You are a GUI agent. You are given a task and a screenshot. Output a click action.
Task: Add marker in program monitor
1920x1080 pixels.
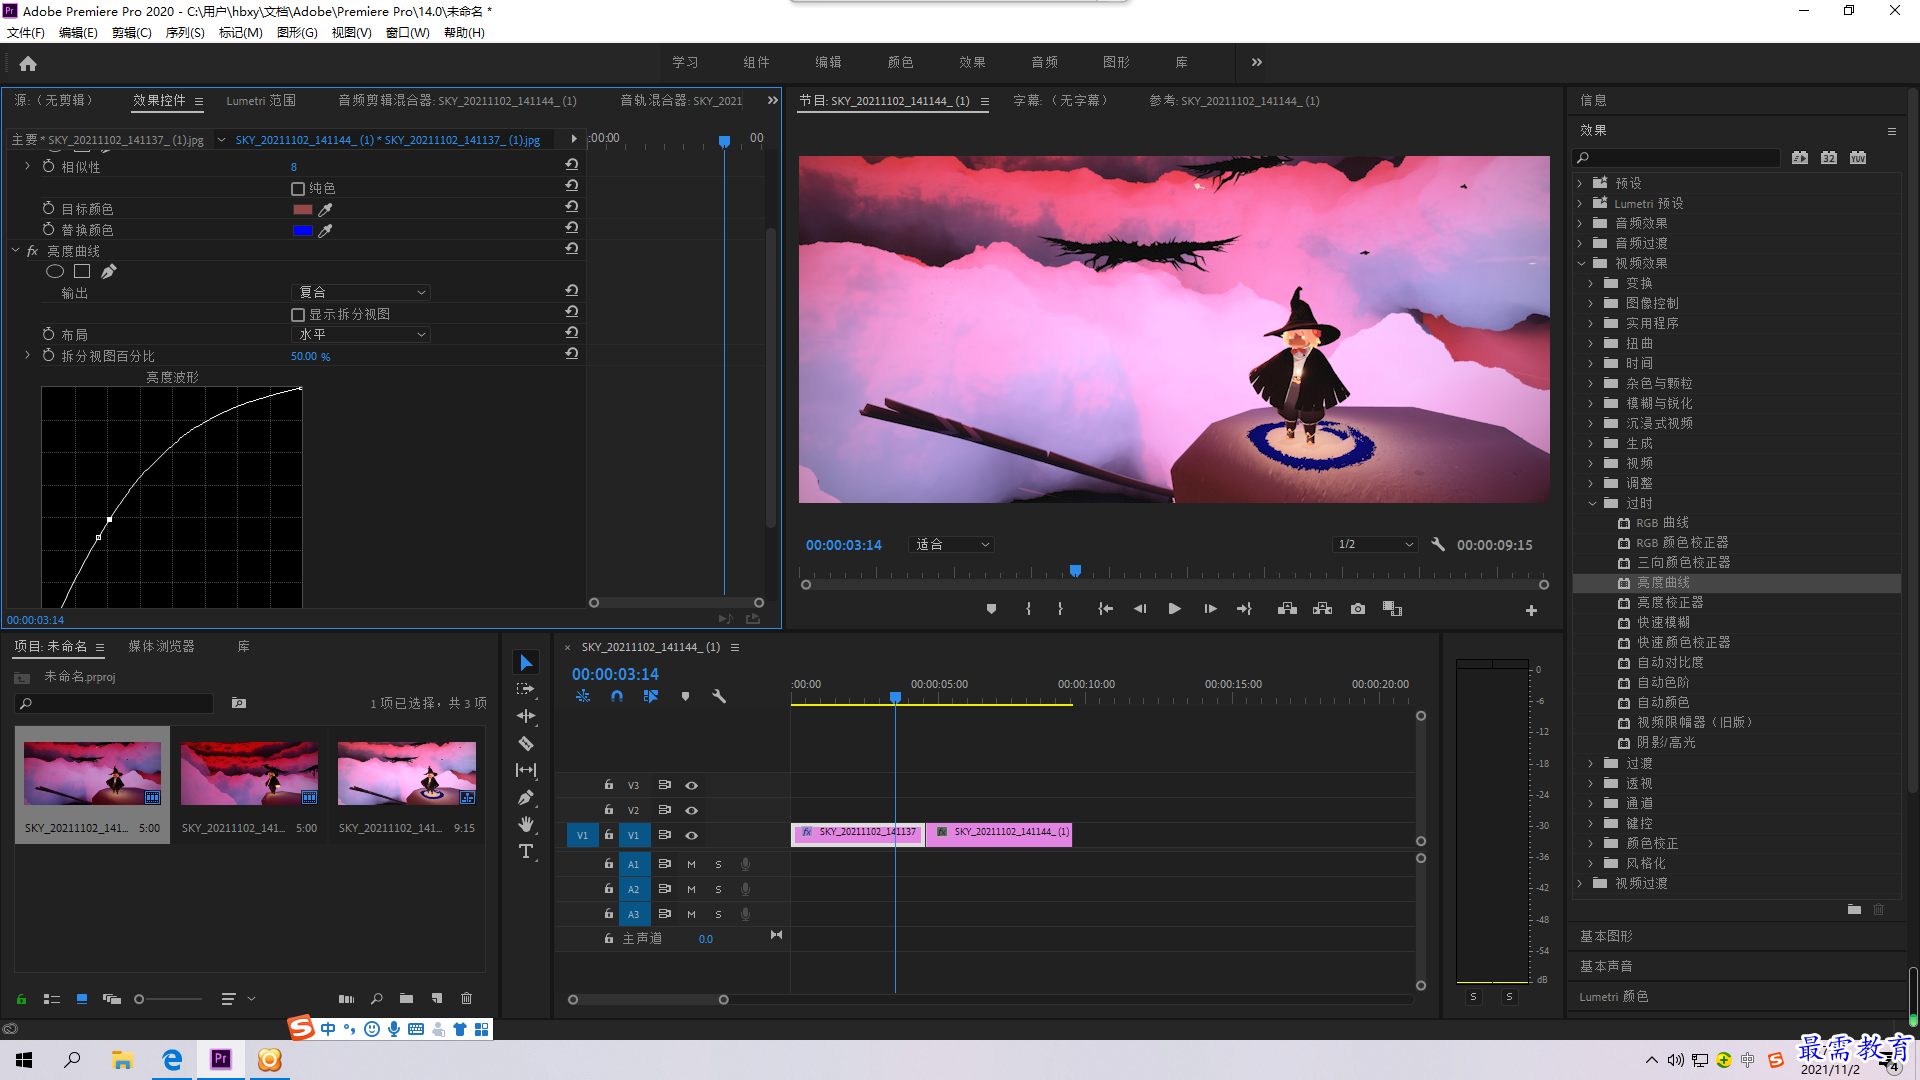pos(991,609)
